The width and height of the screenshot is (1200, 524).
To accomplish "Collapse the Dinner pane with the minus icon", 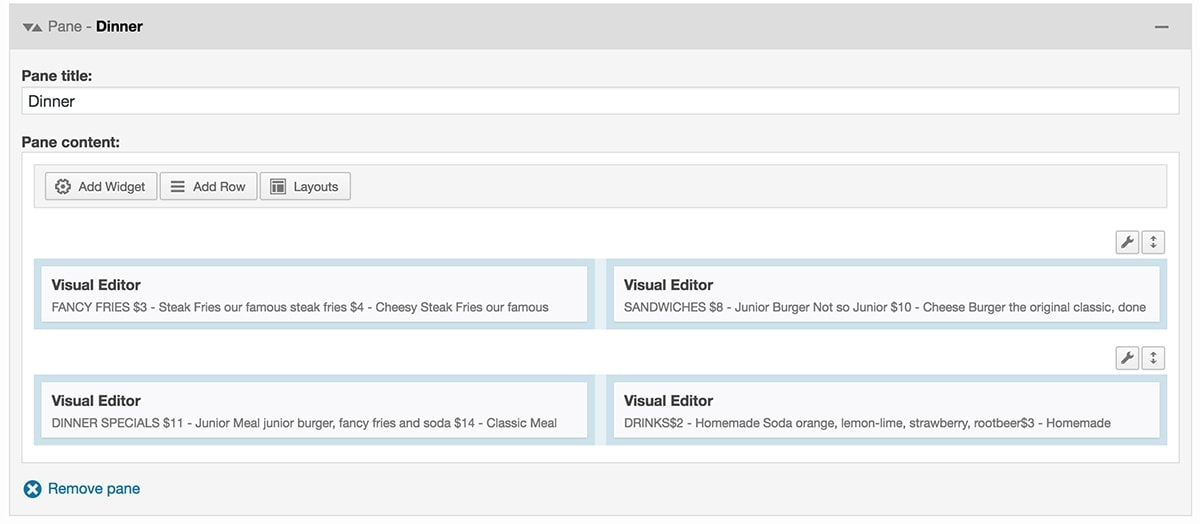I will pos(1161,27).
